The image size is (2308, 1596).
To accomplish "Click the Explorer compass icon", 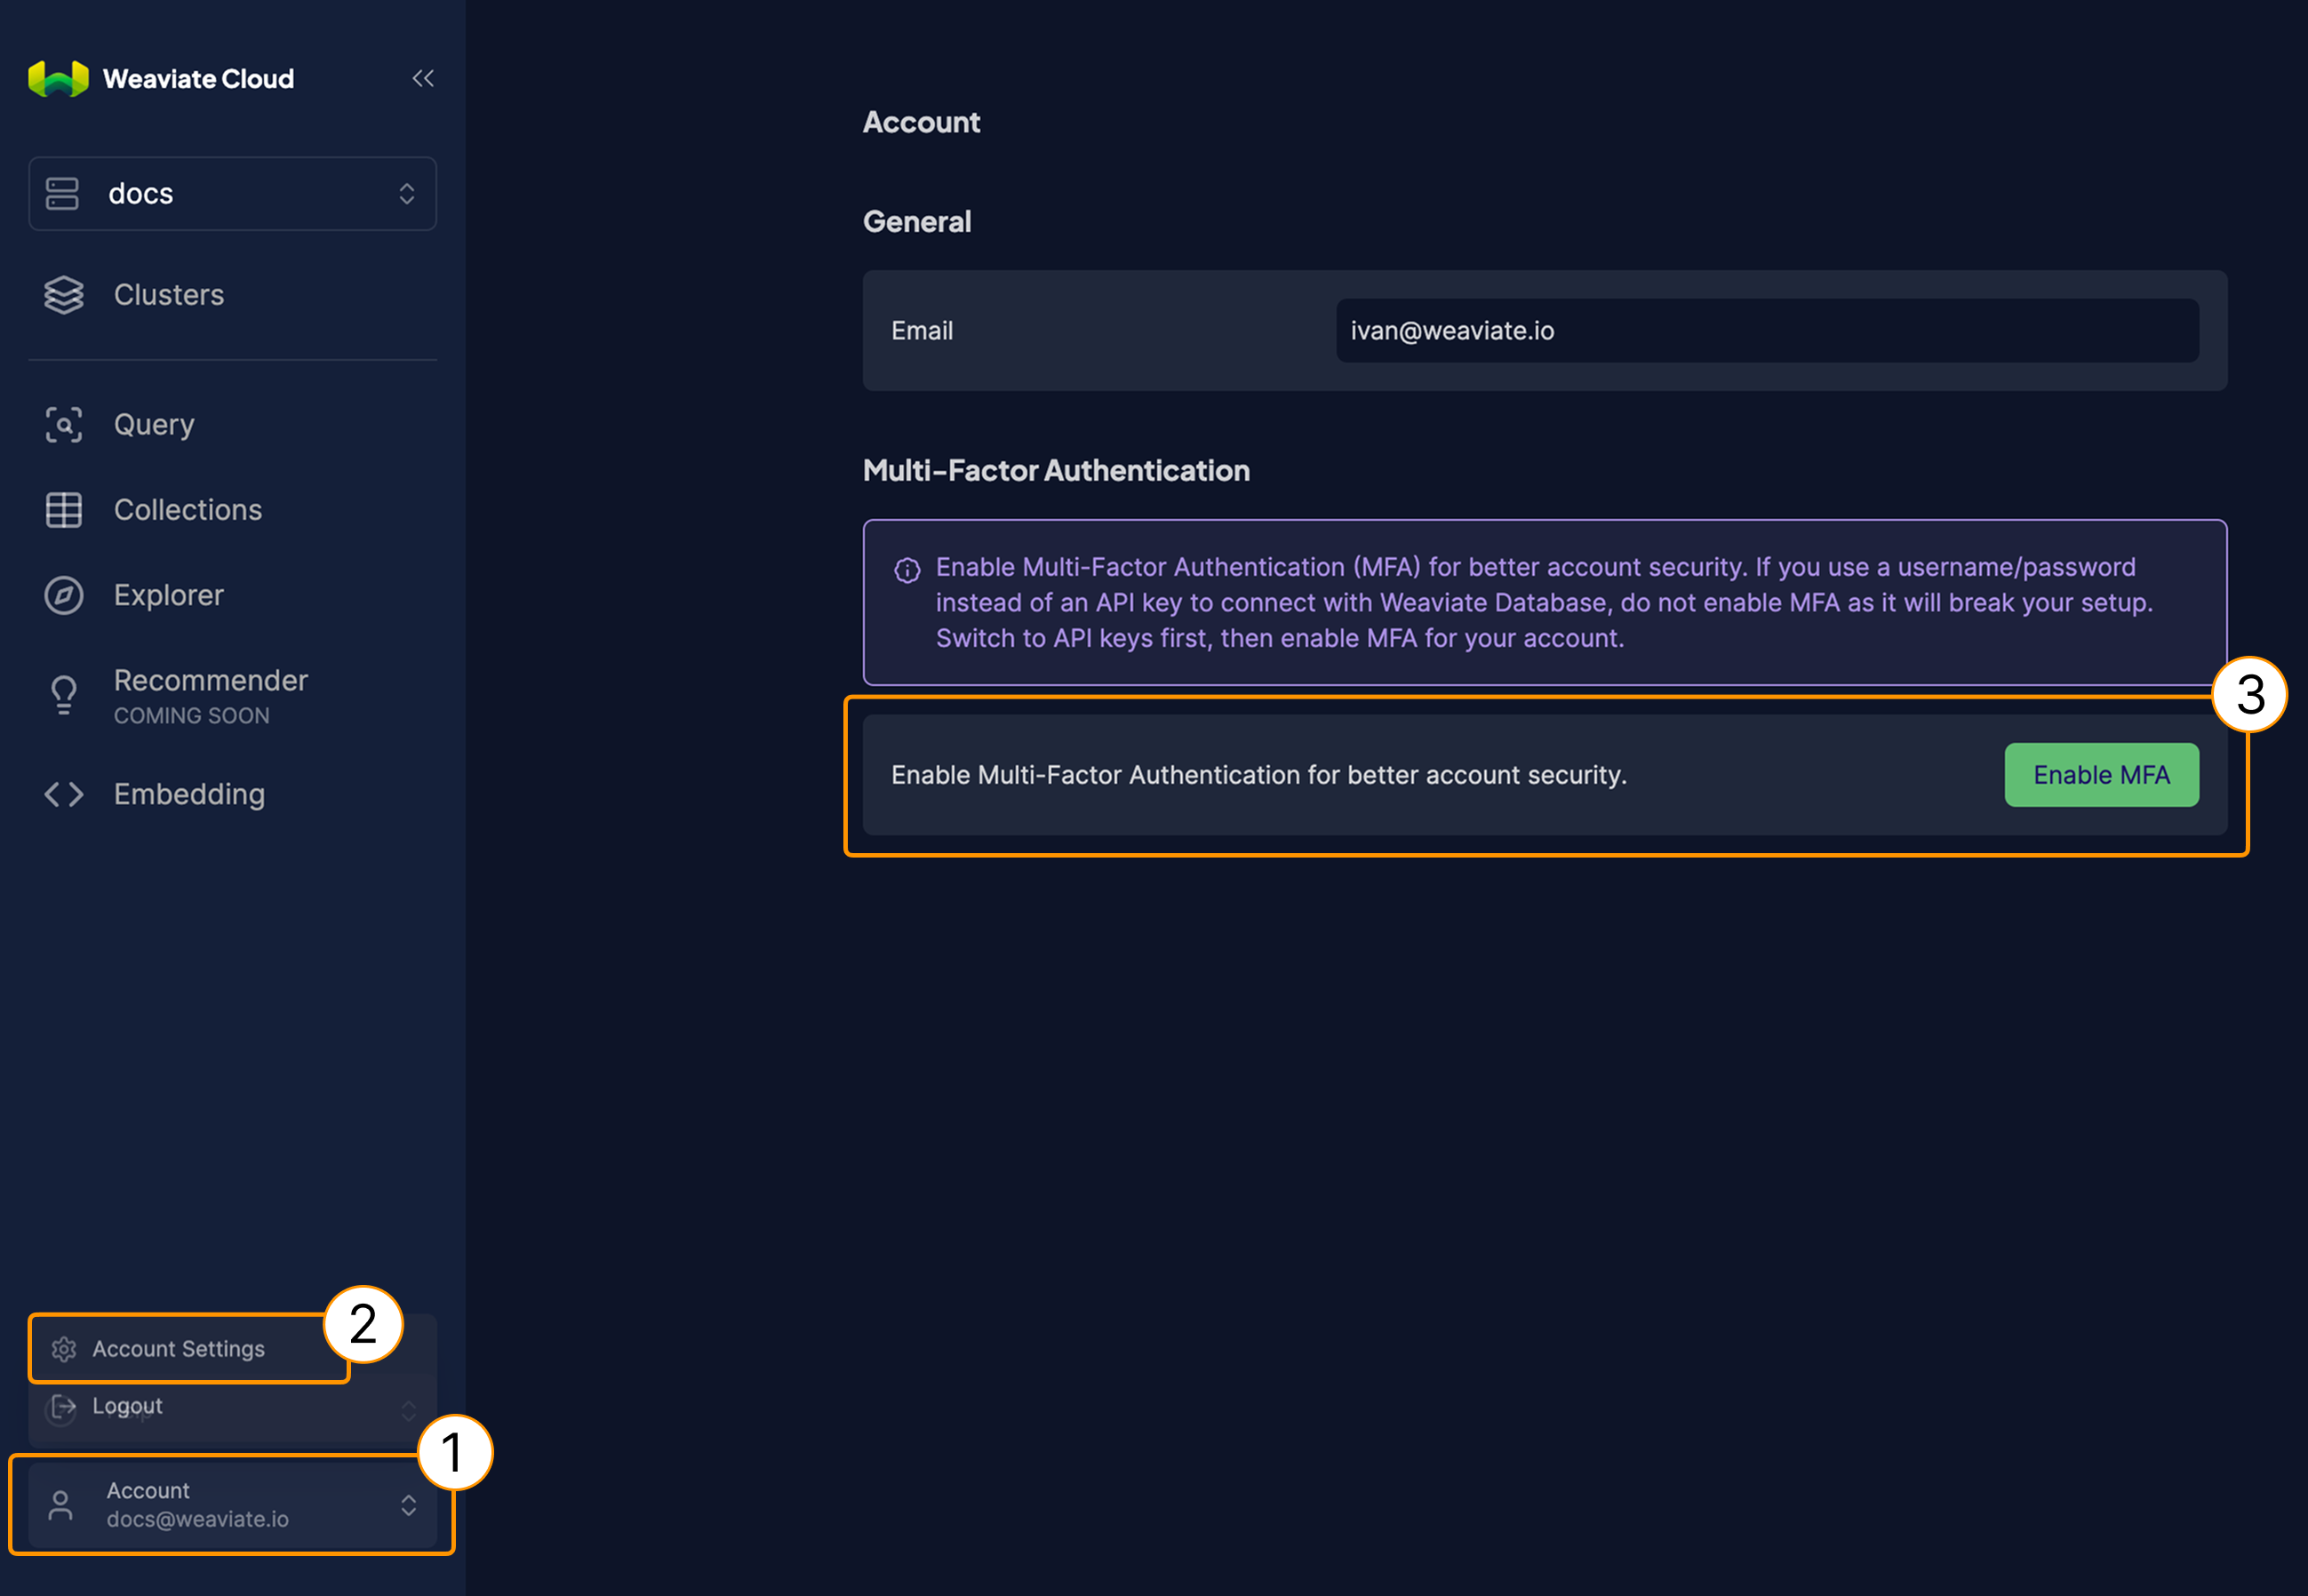I will (64, 596).
